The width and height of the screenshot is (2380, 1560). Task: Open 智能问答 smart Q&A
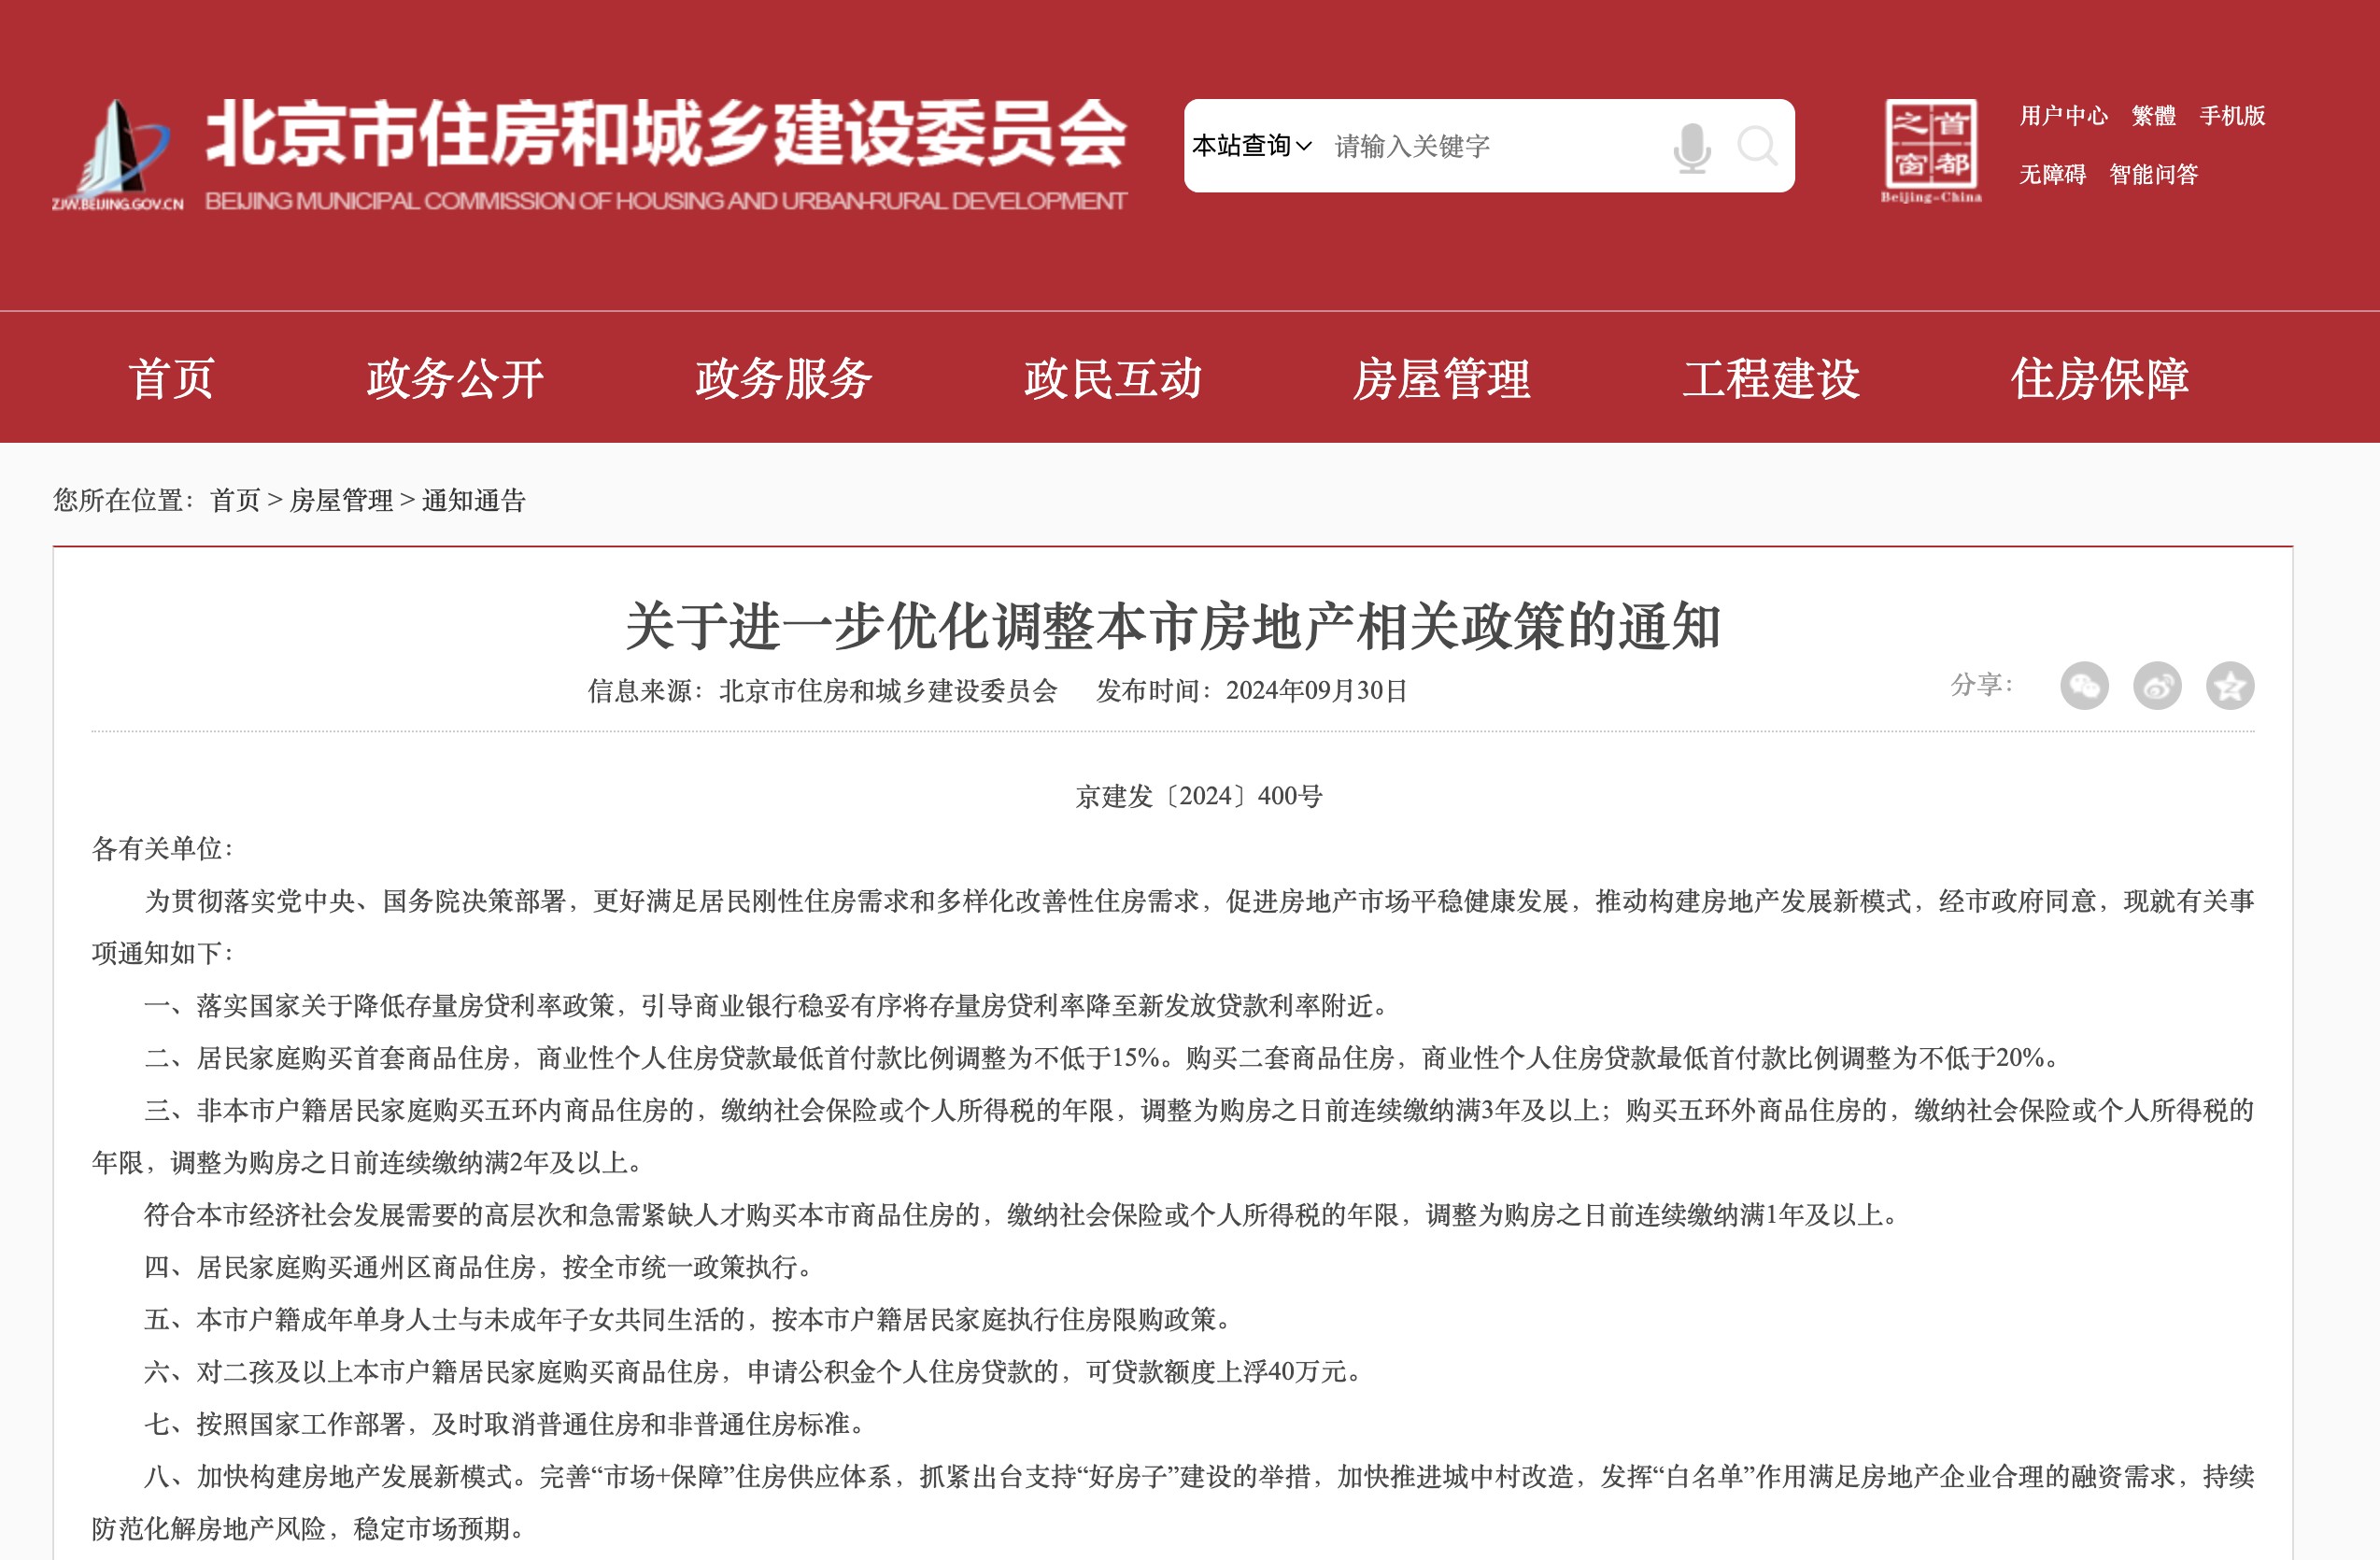click(x=2154, y=174)
